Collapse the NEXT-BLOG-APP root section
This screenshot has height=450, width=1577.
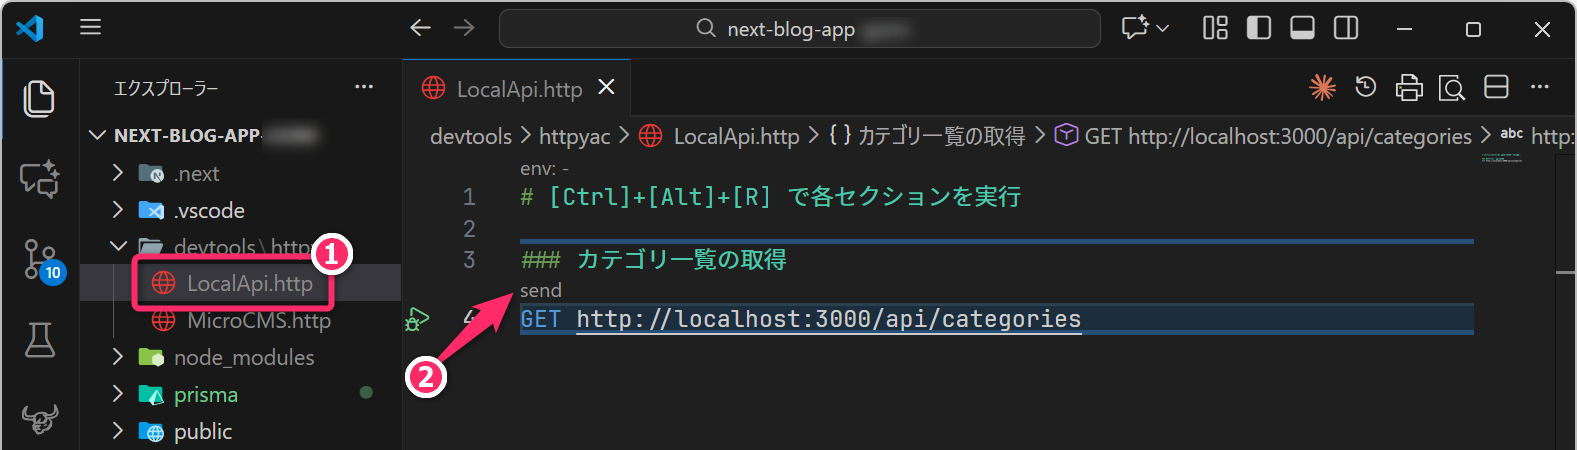(98, 135)
